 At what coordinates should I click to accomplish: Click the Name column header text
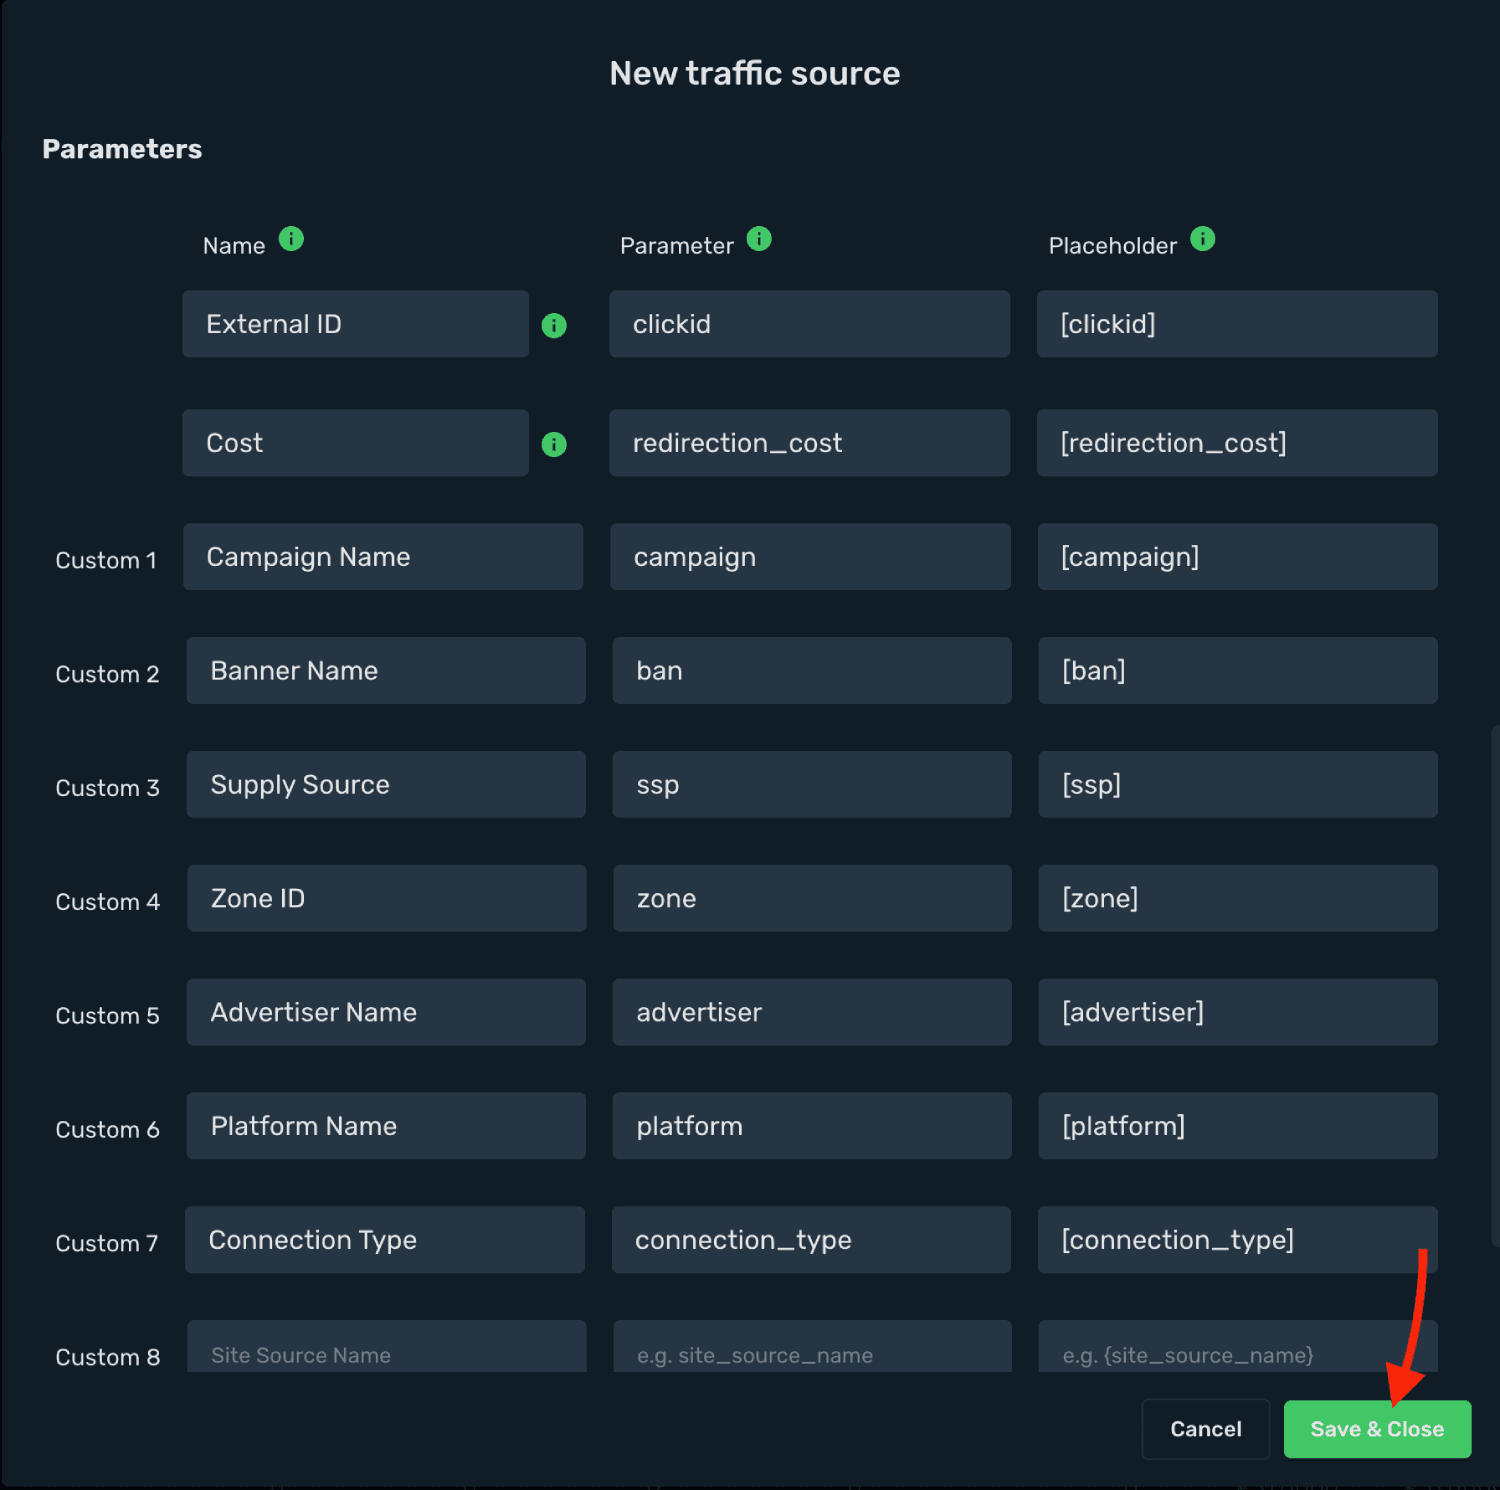click(x=234, y=246)
